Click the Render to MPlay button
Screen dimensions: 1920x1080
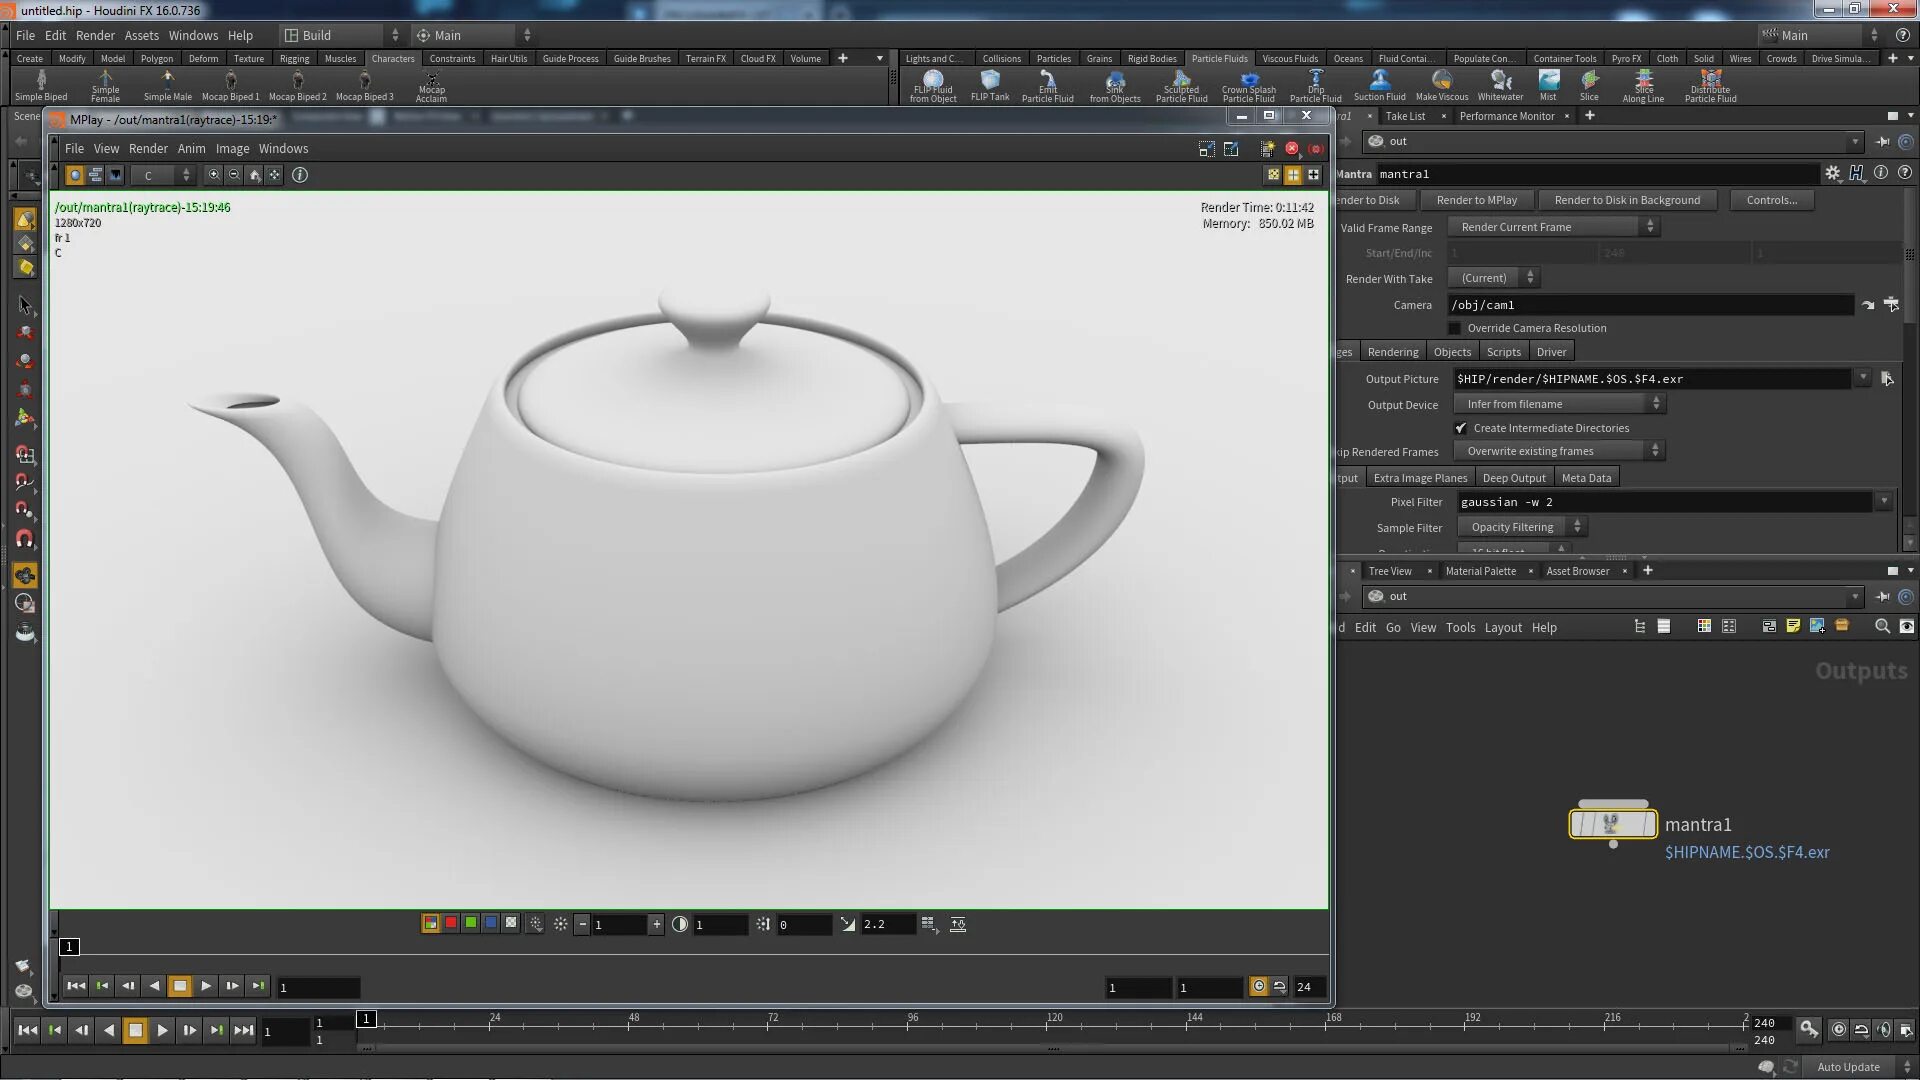[x=1476, y=200]
